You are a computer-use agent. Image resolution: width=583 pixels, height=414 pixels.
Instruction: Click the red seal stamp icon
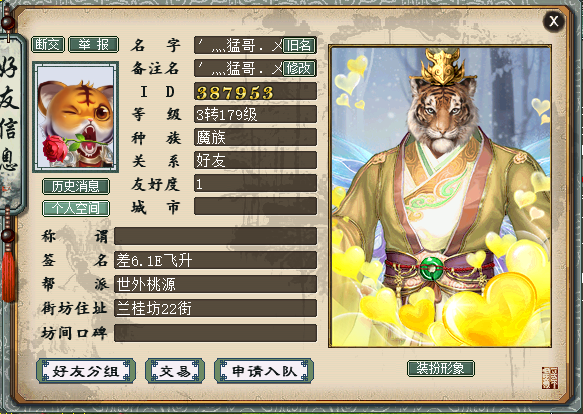(550, 378)
